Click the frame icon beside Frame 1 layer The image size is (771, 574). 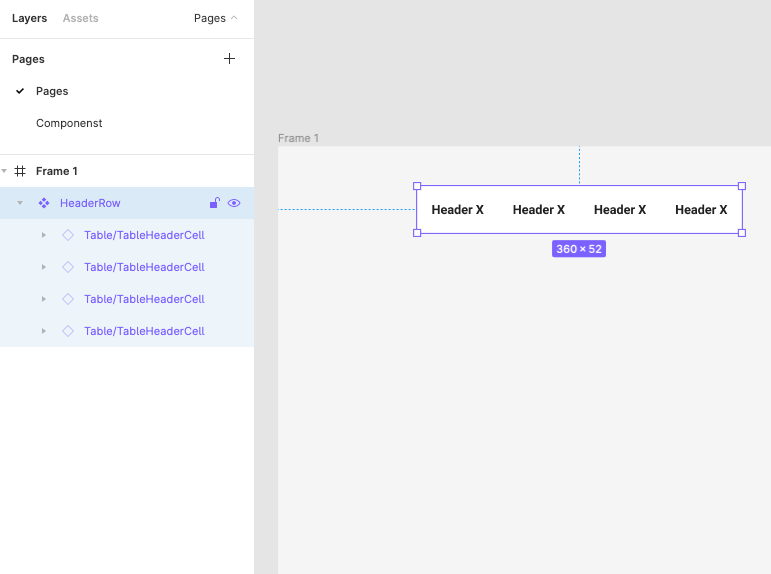(20, 171)
